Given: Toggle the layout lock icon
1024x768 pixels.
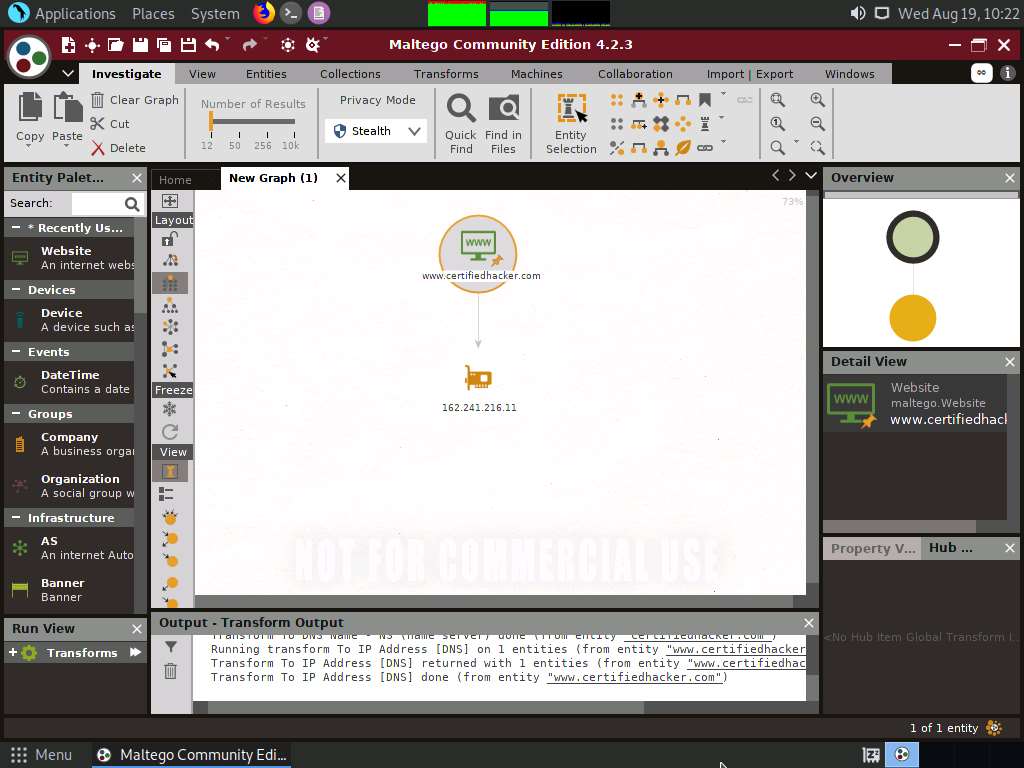Looking at the screenshot, I should pos(170,239).
